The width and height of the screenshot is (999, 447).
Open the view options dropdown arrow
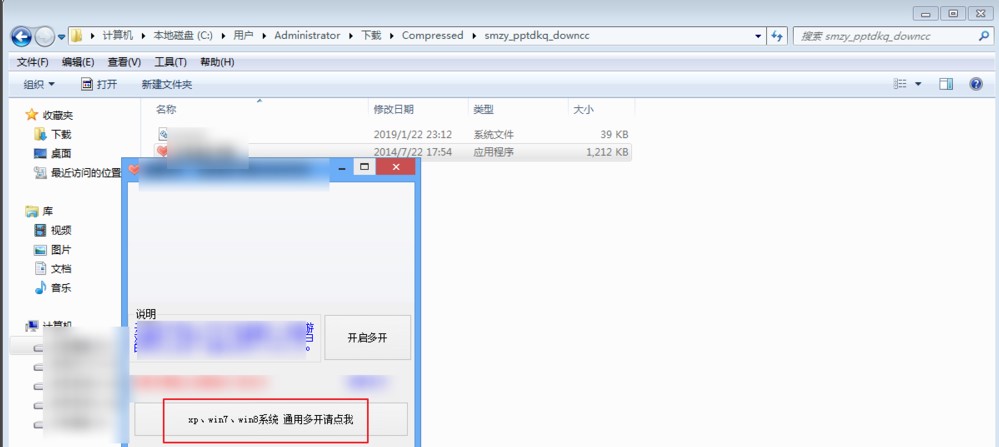click(x=918, y=84)
